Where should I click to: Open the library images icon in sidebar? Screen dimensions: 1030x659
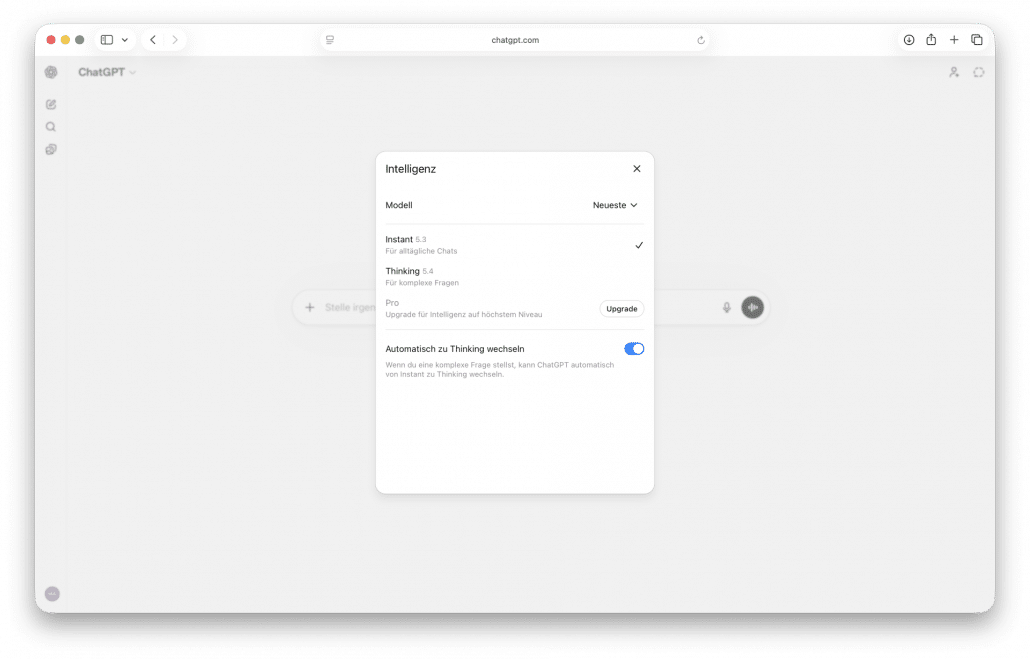[51, 150]
